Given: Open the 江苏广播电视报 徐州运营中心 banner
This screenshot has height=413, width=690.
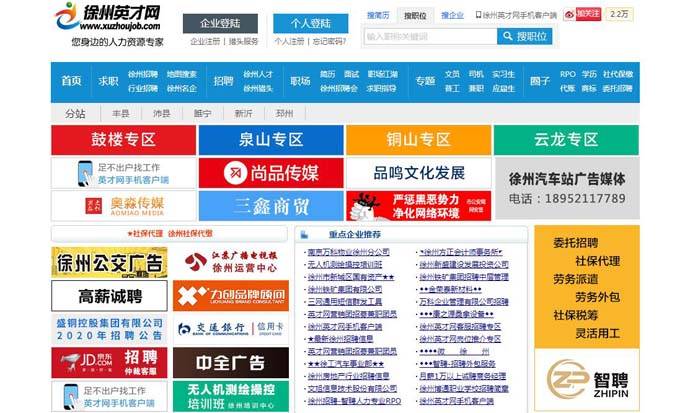Looking at the screenshot, I should 231,262.
